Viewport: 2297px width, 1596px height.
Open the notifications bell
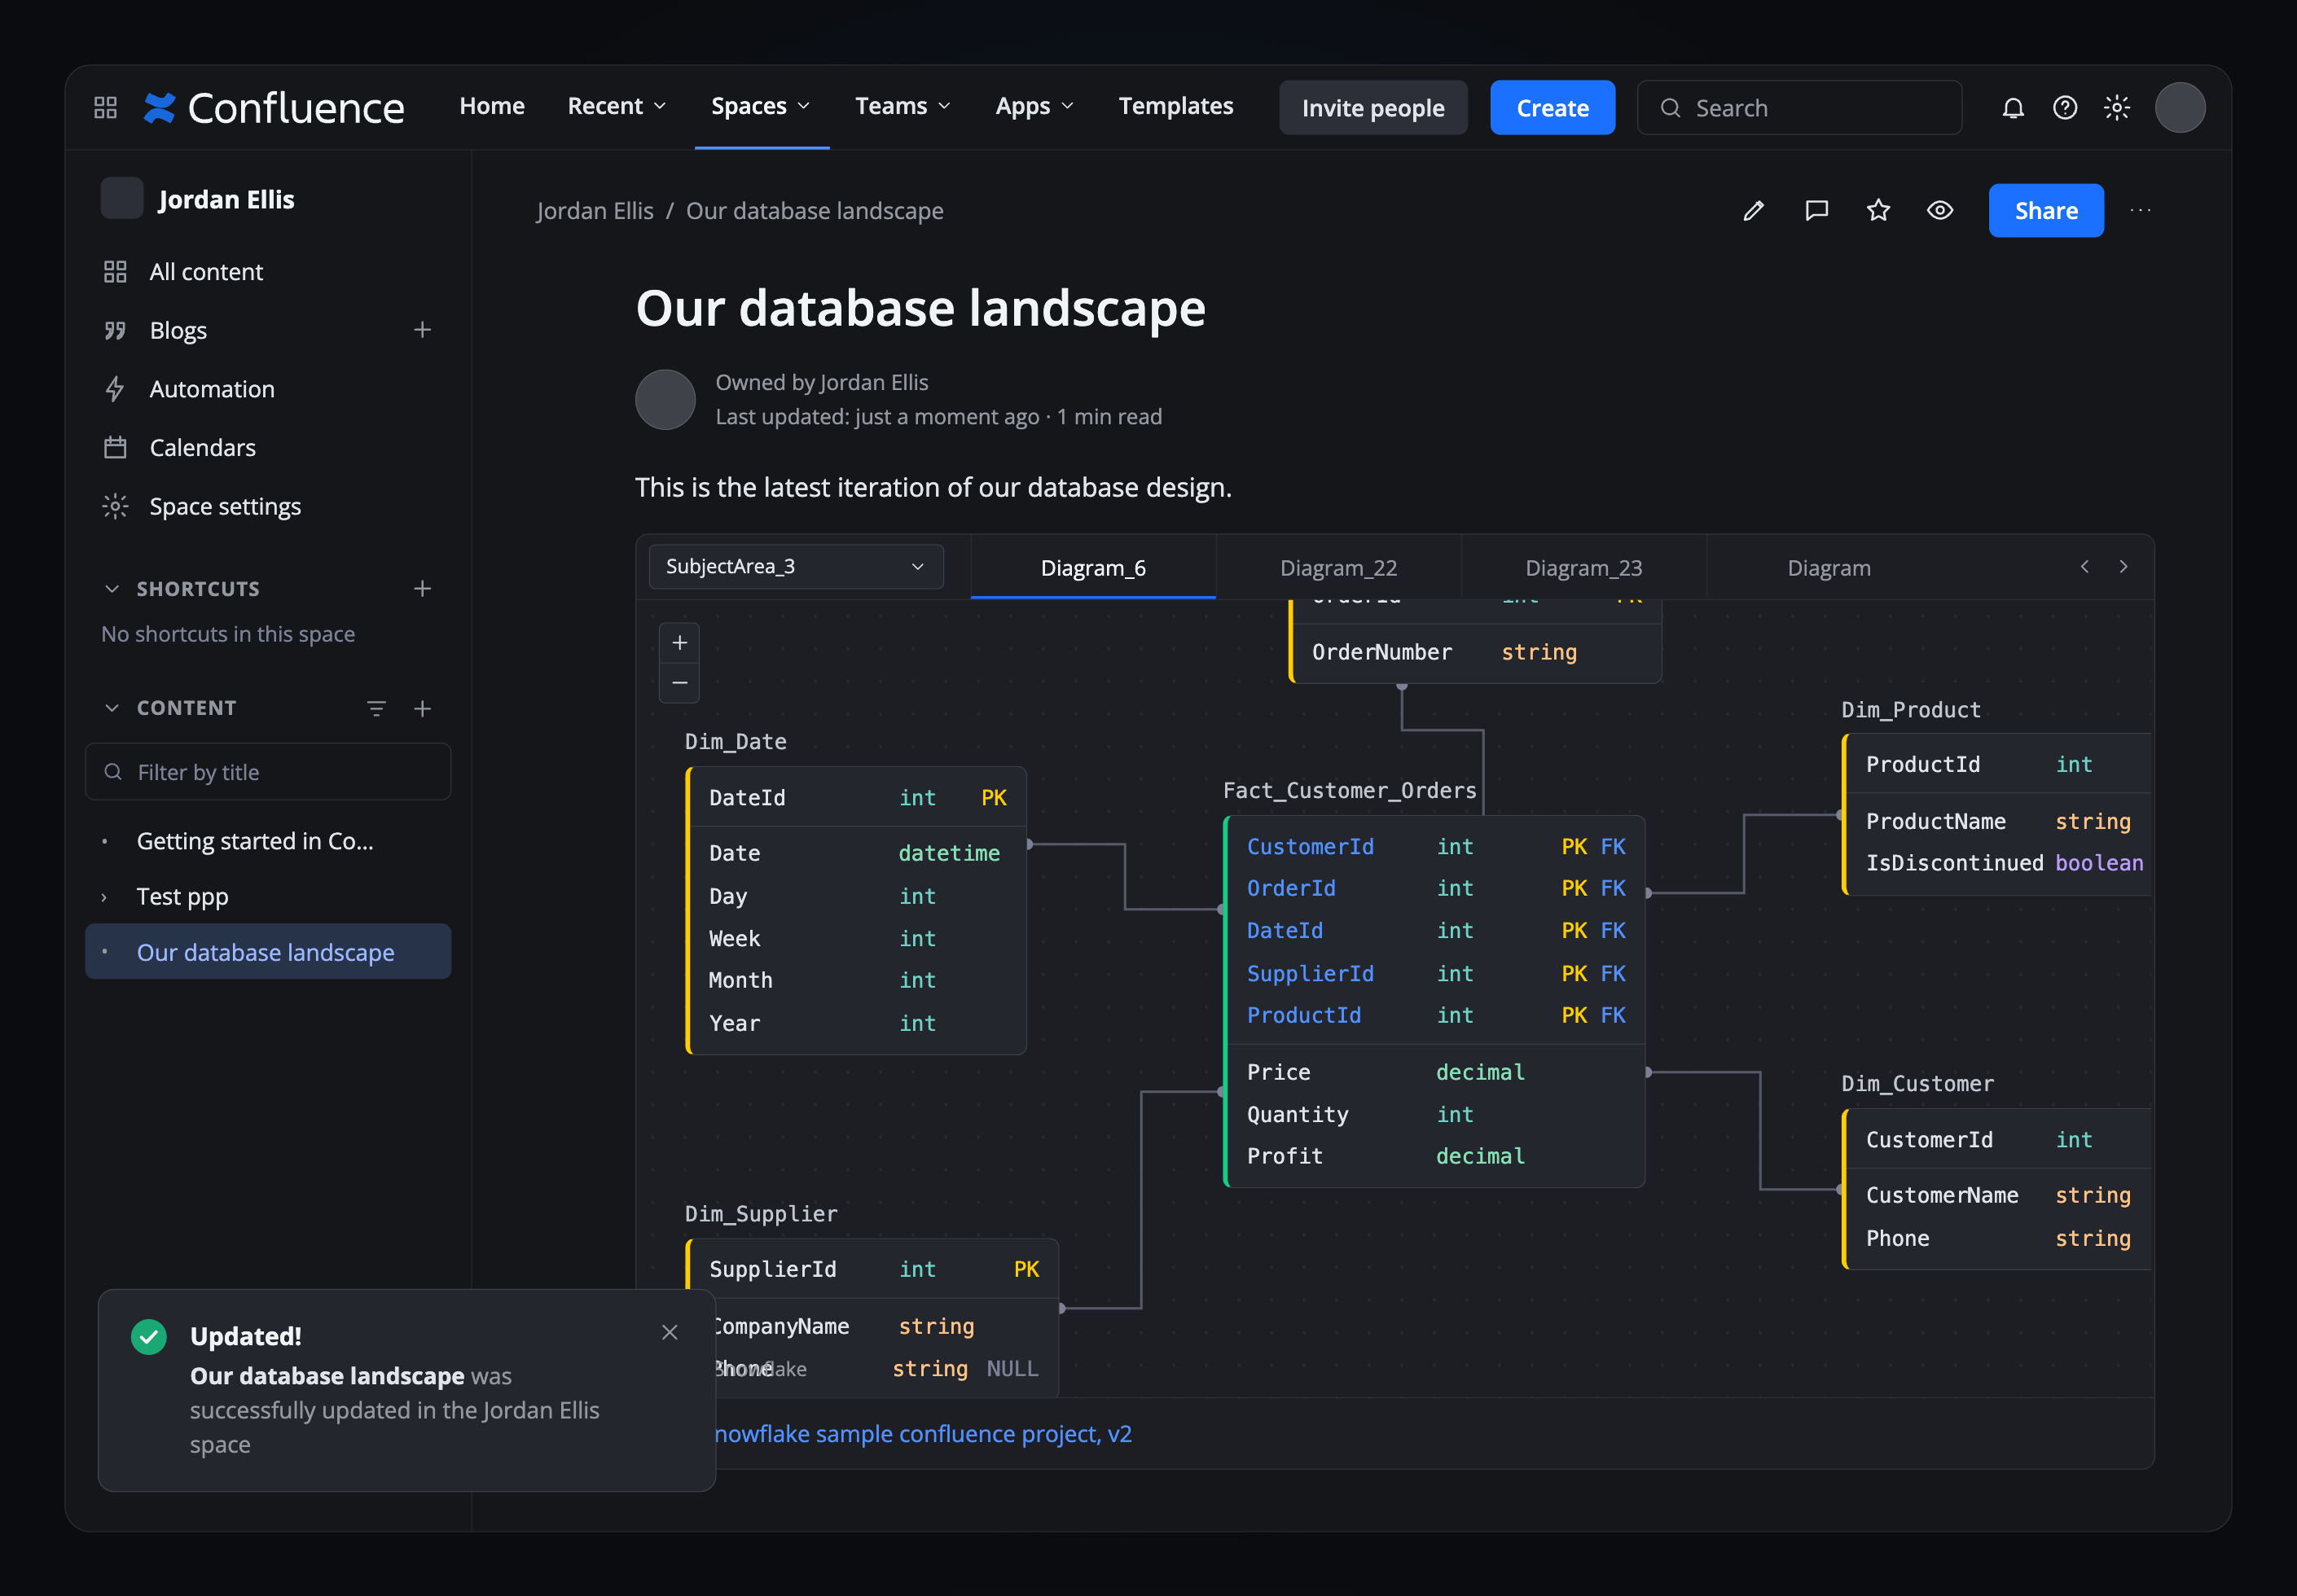tap(2013, 107)
